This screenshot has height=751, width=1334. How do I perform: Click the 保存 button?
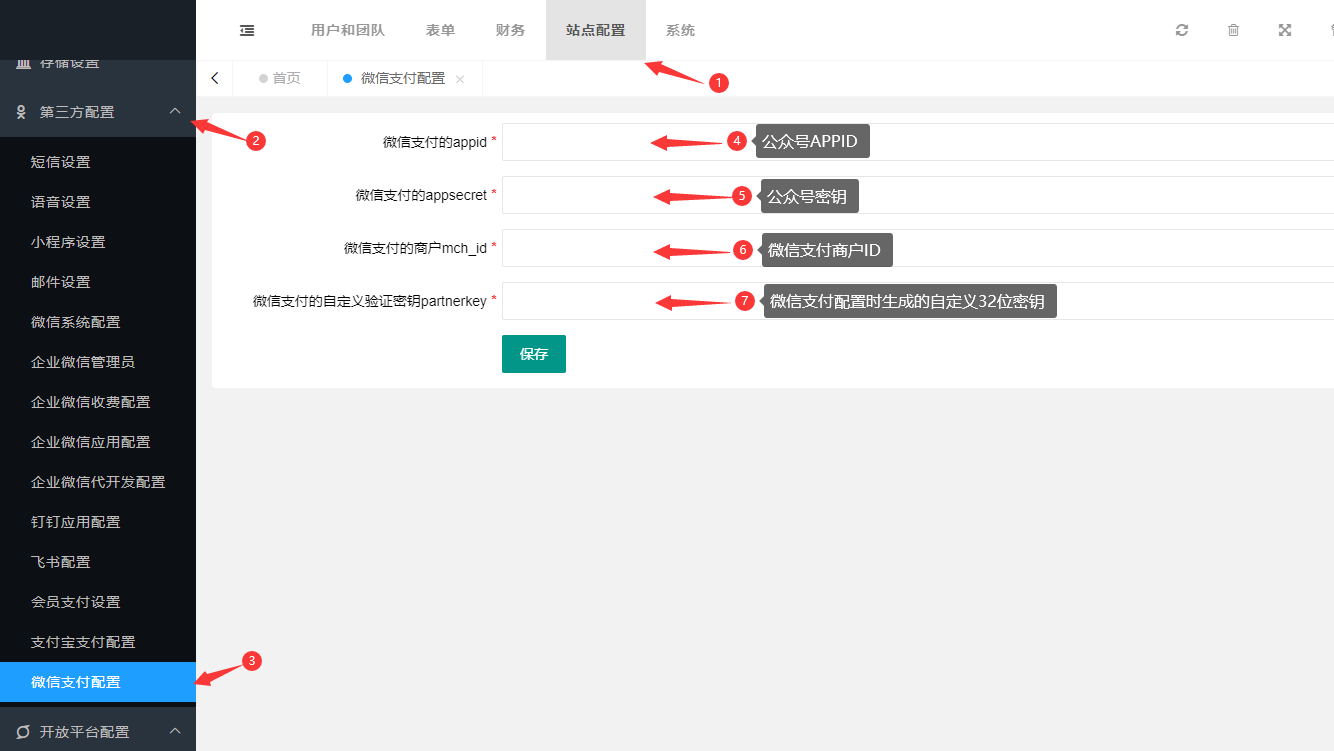[x=534, y=354]
